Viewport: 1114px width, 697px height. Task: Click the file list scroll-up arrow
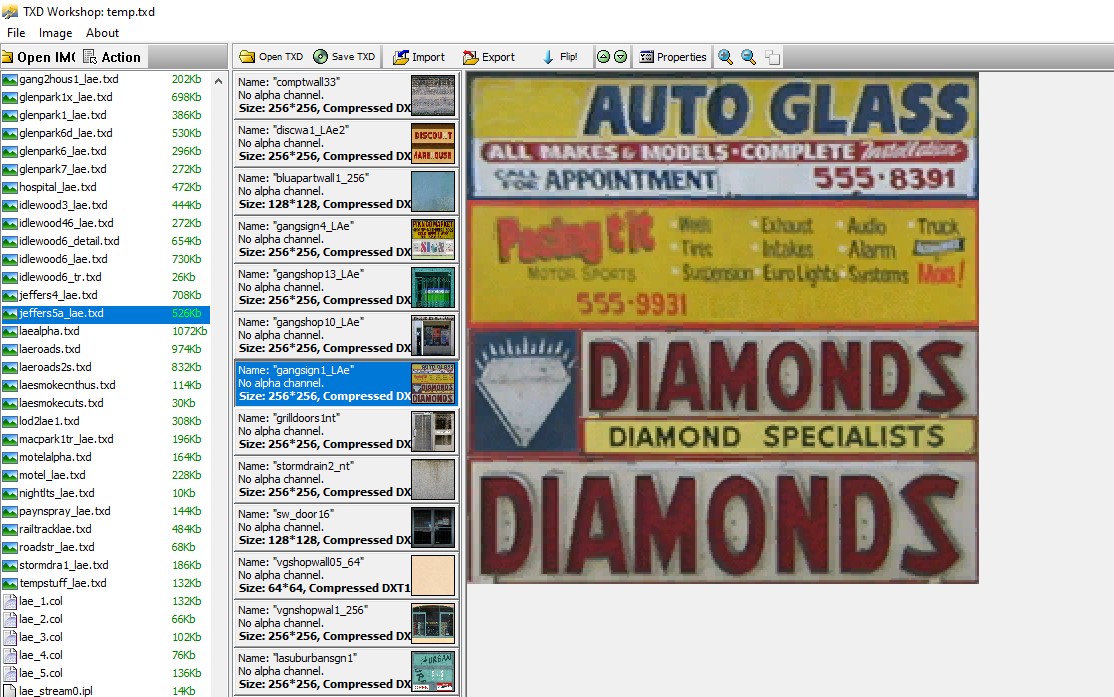tap(219, 81)
